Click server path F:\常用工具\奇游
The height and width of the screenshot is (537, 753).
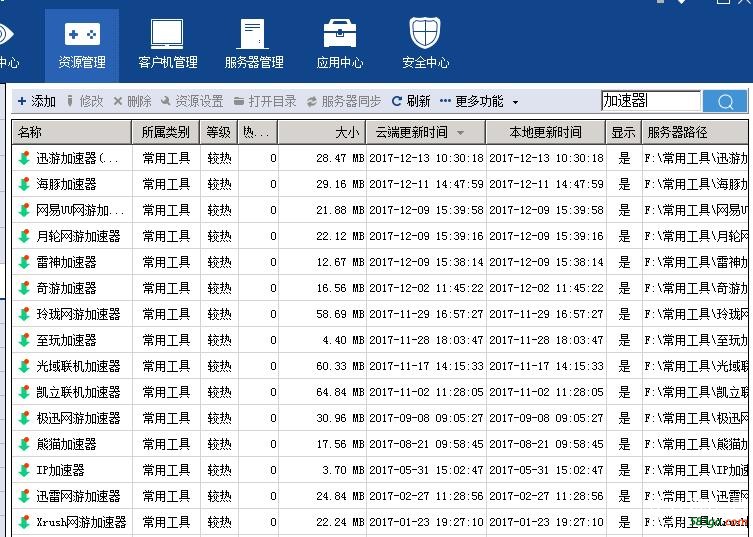(696, 288)
